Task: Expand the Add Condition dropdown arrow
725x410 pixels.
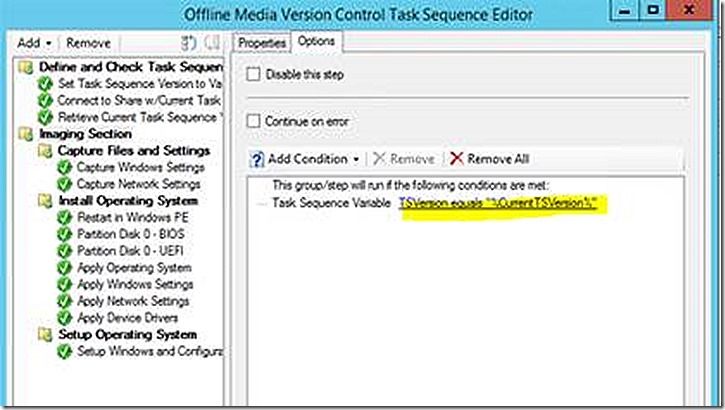Action: click(356, 159)
